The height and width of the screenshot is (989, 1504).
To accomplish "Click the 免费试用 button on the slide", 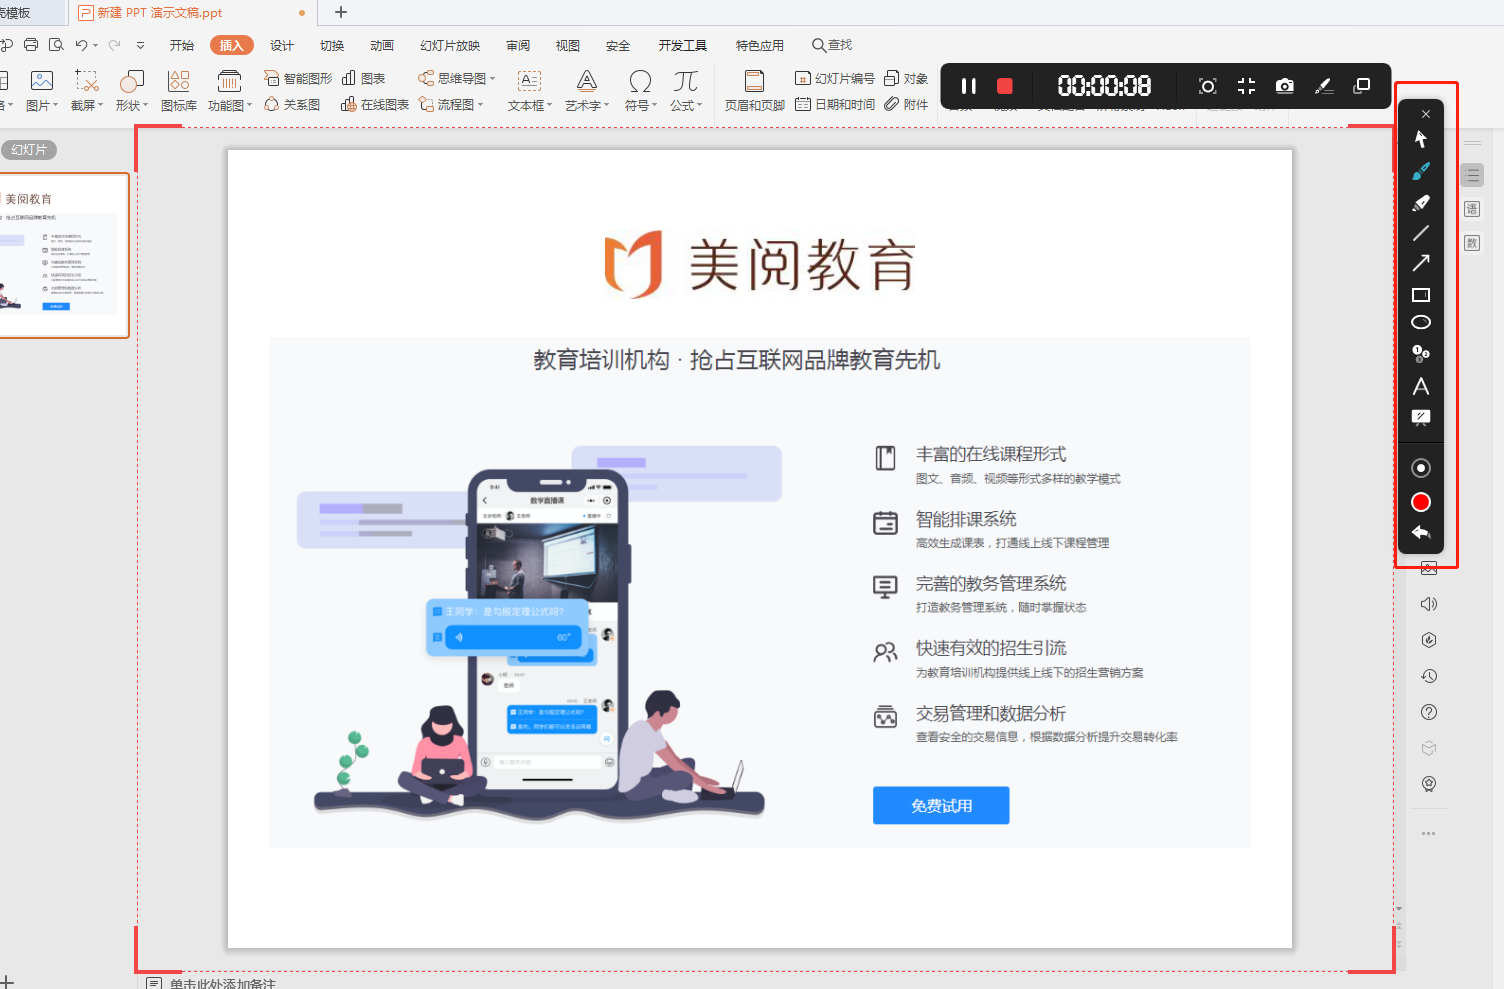I will [941, 806].
